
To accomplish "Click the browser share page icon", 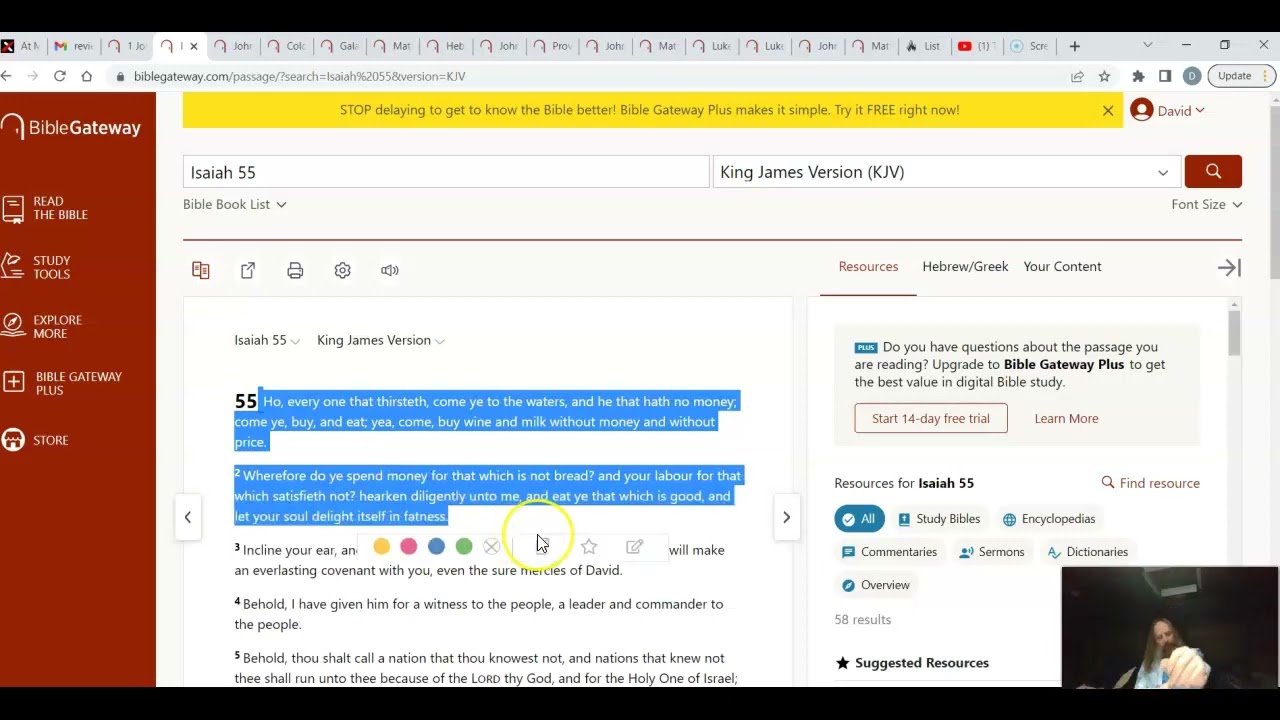I will 1077,76.
